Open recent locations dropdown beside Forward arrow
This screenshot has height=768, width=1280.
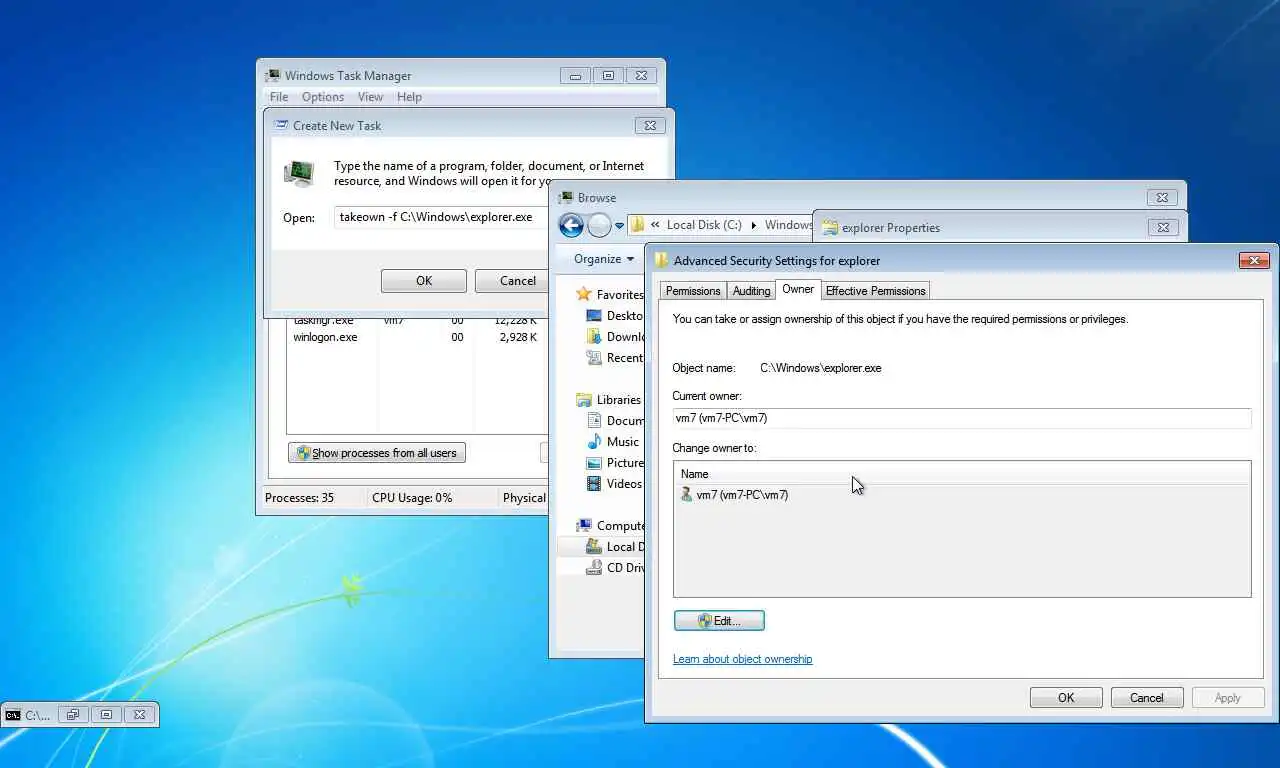click(619, 226)
